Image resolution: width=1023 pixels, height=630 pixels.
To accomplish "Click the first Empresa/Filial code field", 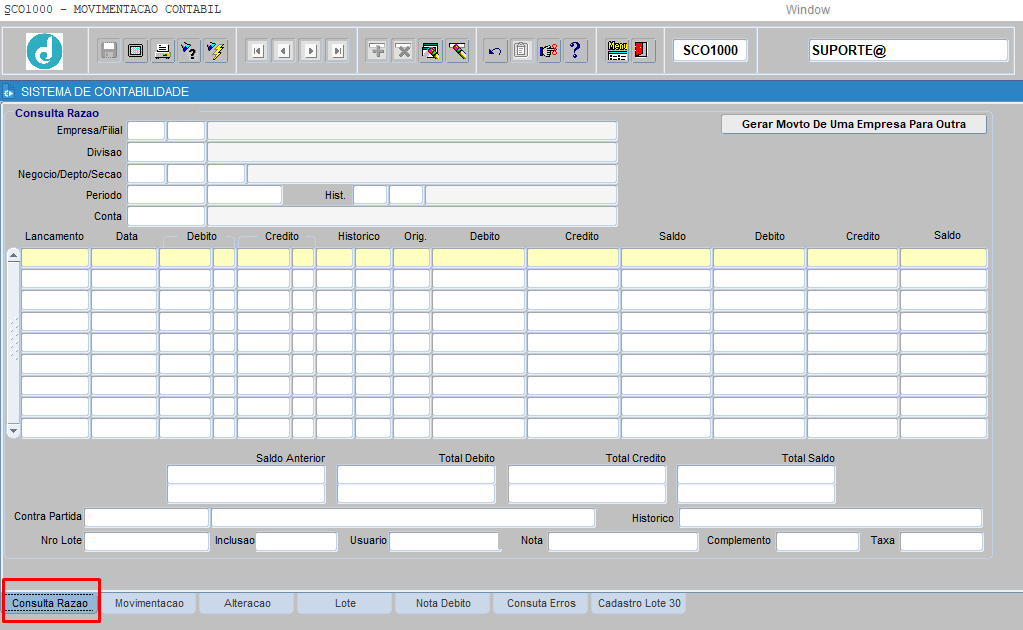I will (146, 130).
